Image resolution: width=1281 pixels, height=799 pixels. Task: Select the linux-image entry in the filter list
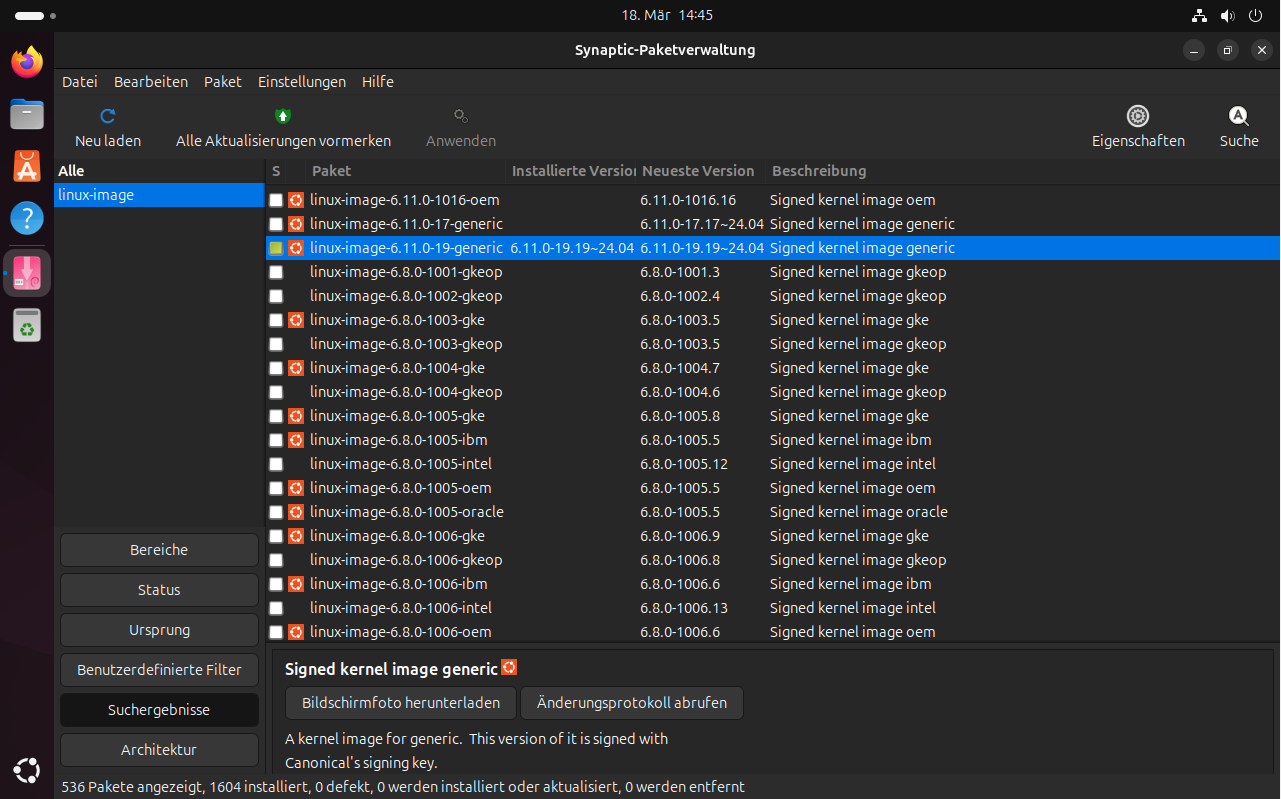(96, 195)
